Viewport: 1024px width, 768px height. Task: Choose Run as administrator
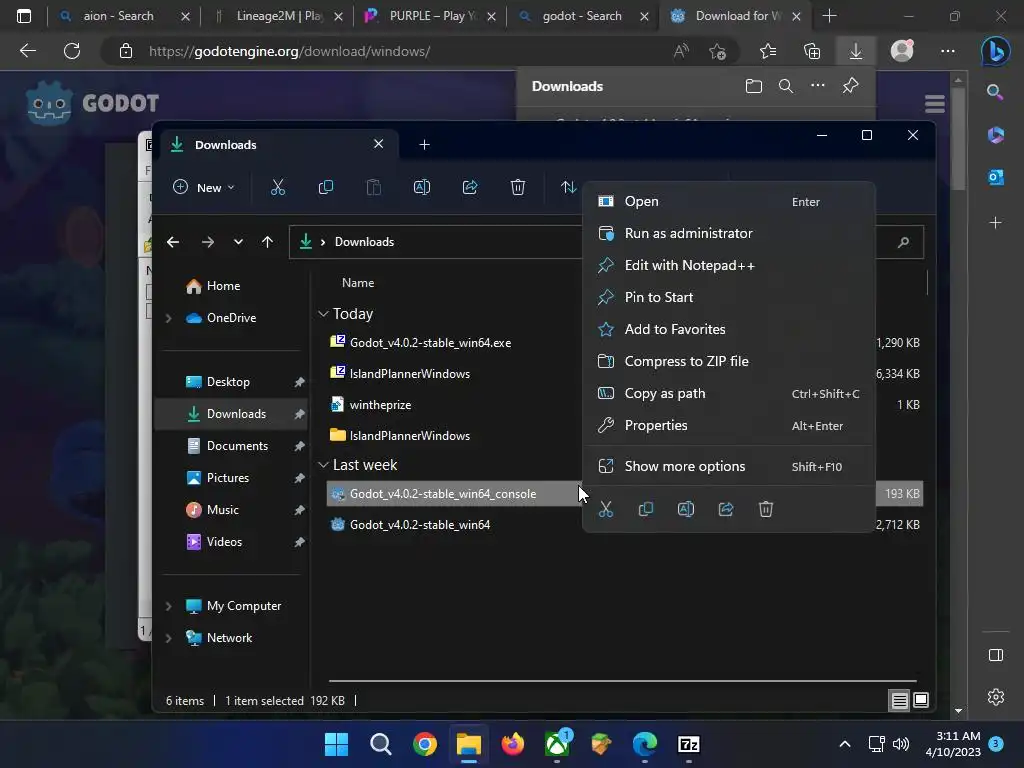(728, 233)
